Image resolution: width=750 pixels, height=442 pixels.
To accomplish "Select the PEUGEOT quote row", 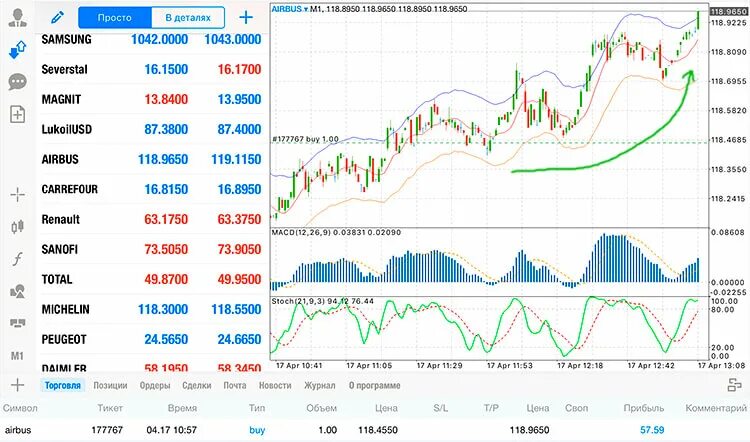I will click(152, 340).
